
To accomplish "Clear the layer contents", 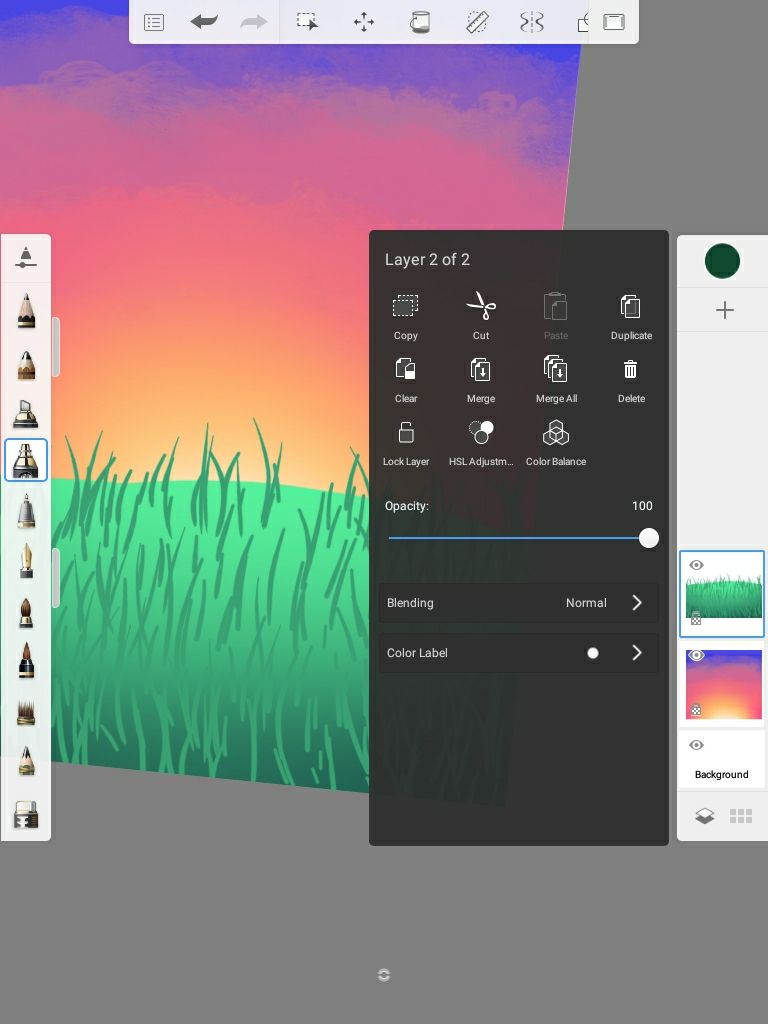I will click(406, 380).
